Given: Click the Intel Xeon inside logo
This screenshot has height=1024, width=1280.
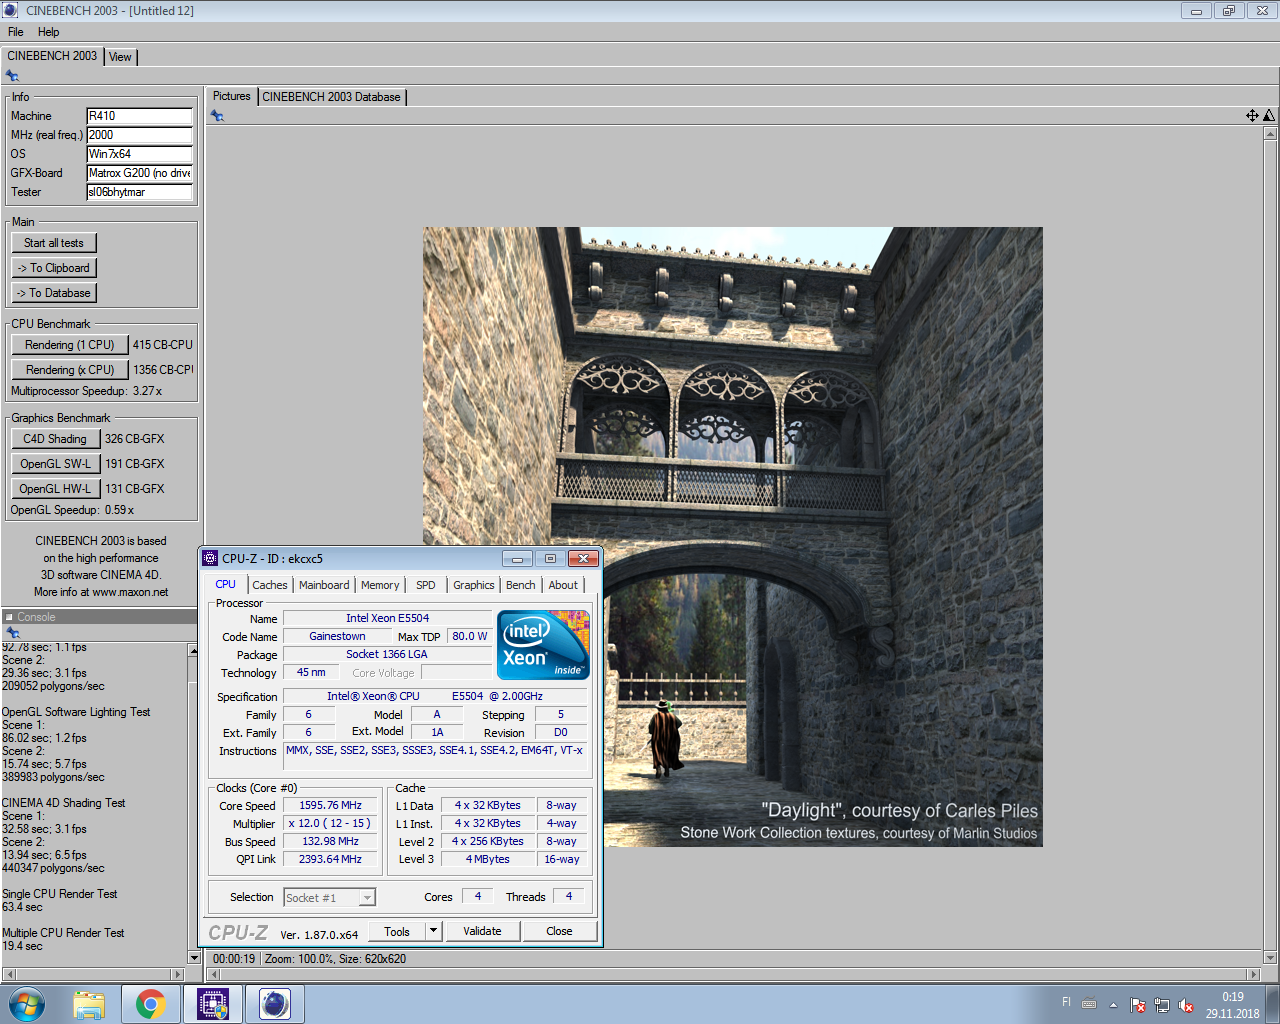Looking at the screenshot, I should click(x=543, y=645).
